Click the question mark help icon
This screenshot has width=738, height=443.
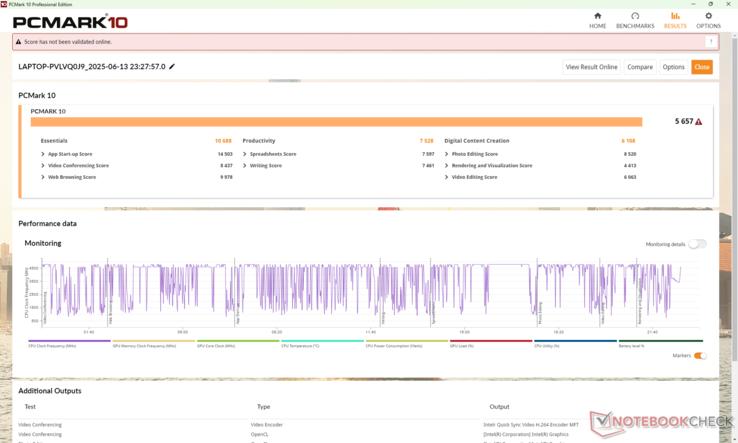711,42
